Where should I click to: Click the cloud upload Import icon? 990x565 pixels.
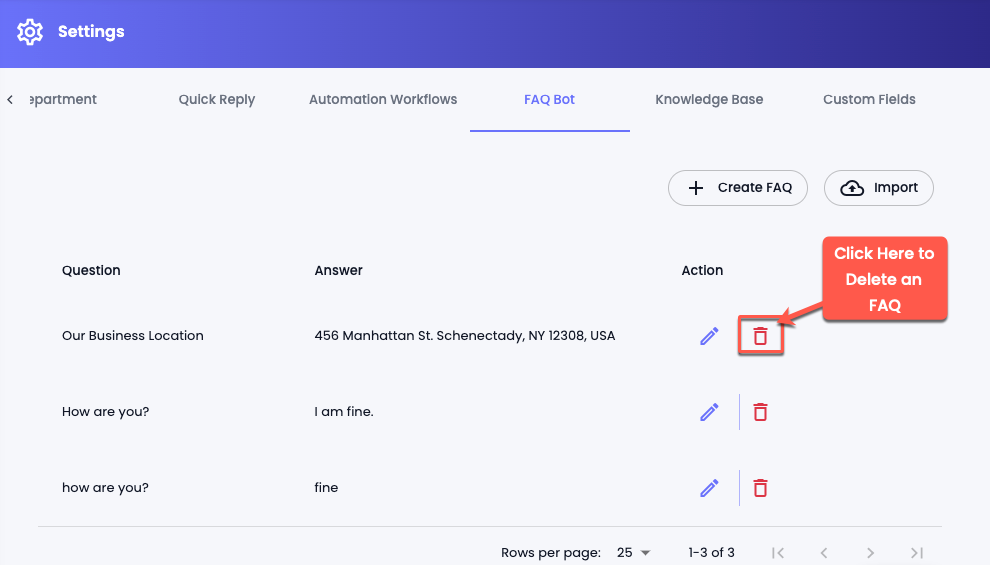point(852,188)
